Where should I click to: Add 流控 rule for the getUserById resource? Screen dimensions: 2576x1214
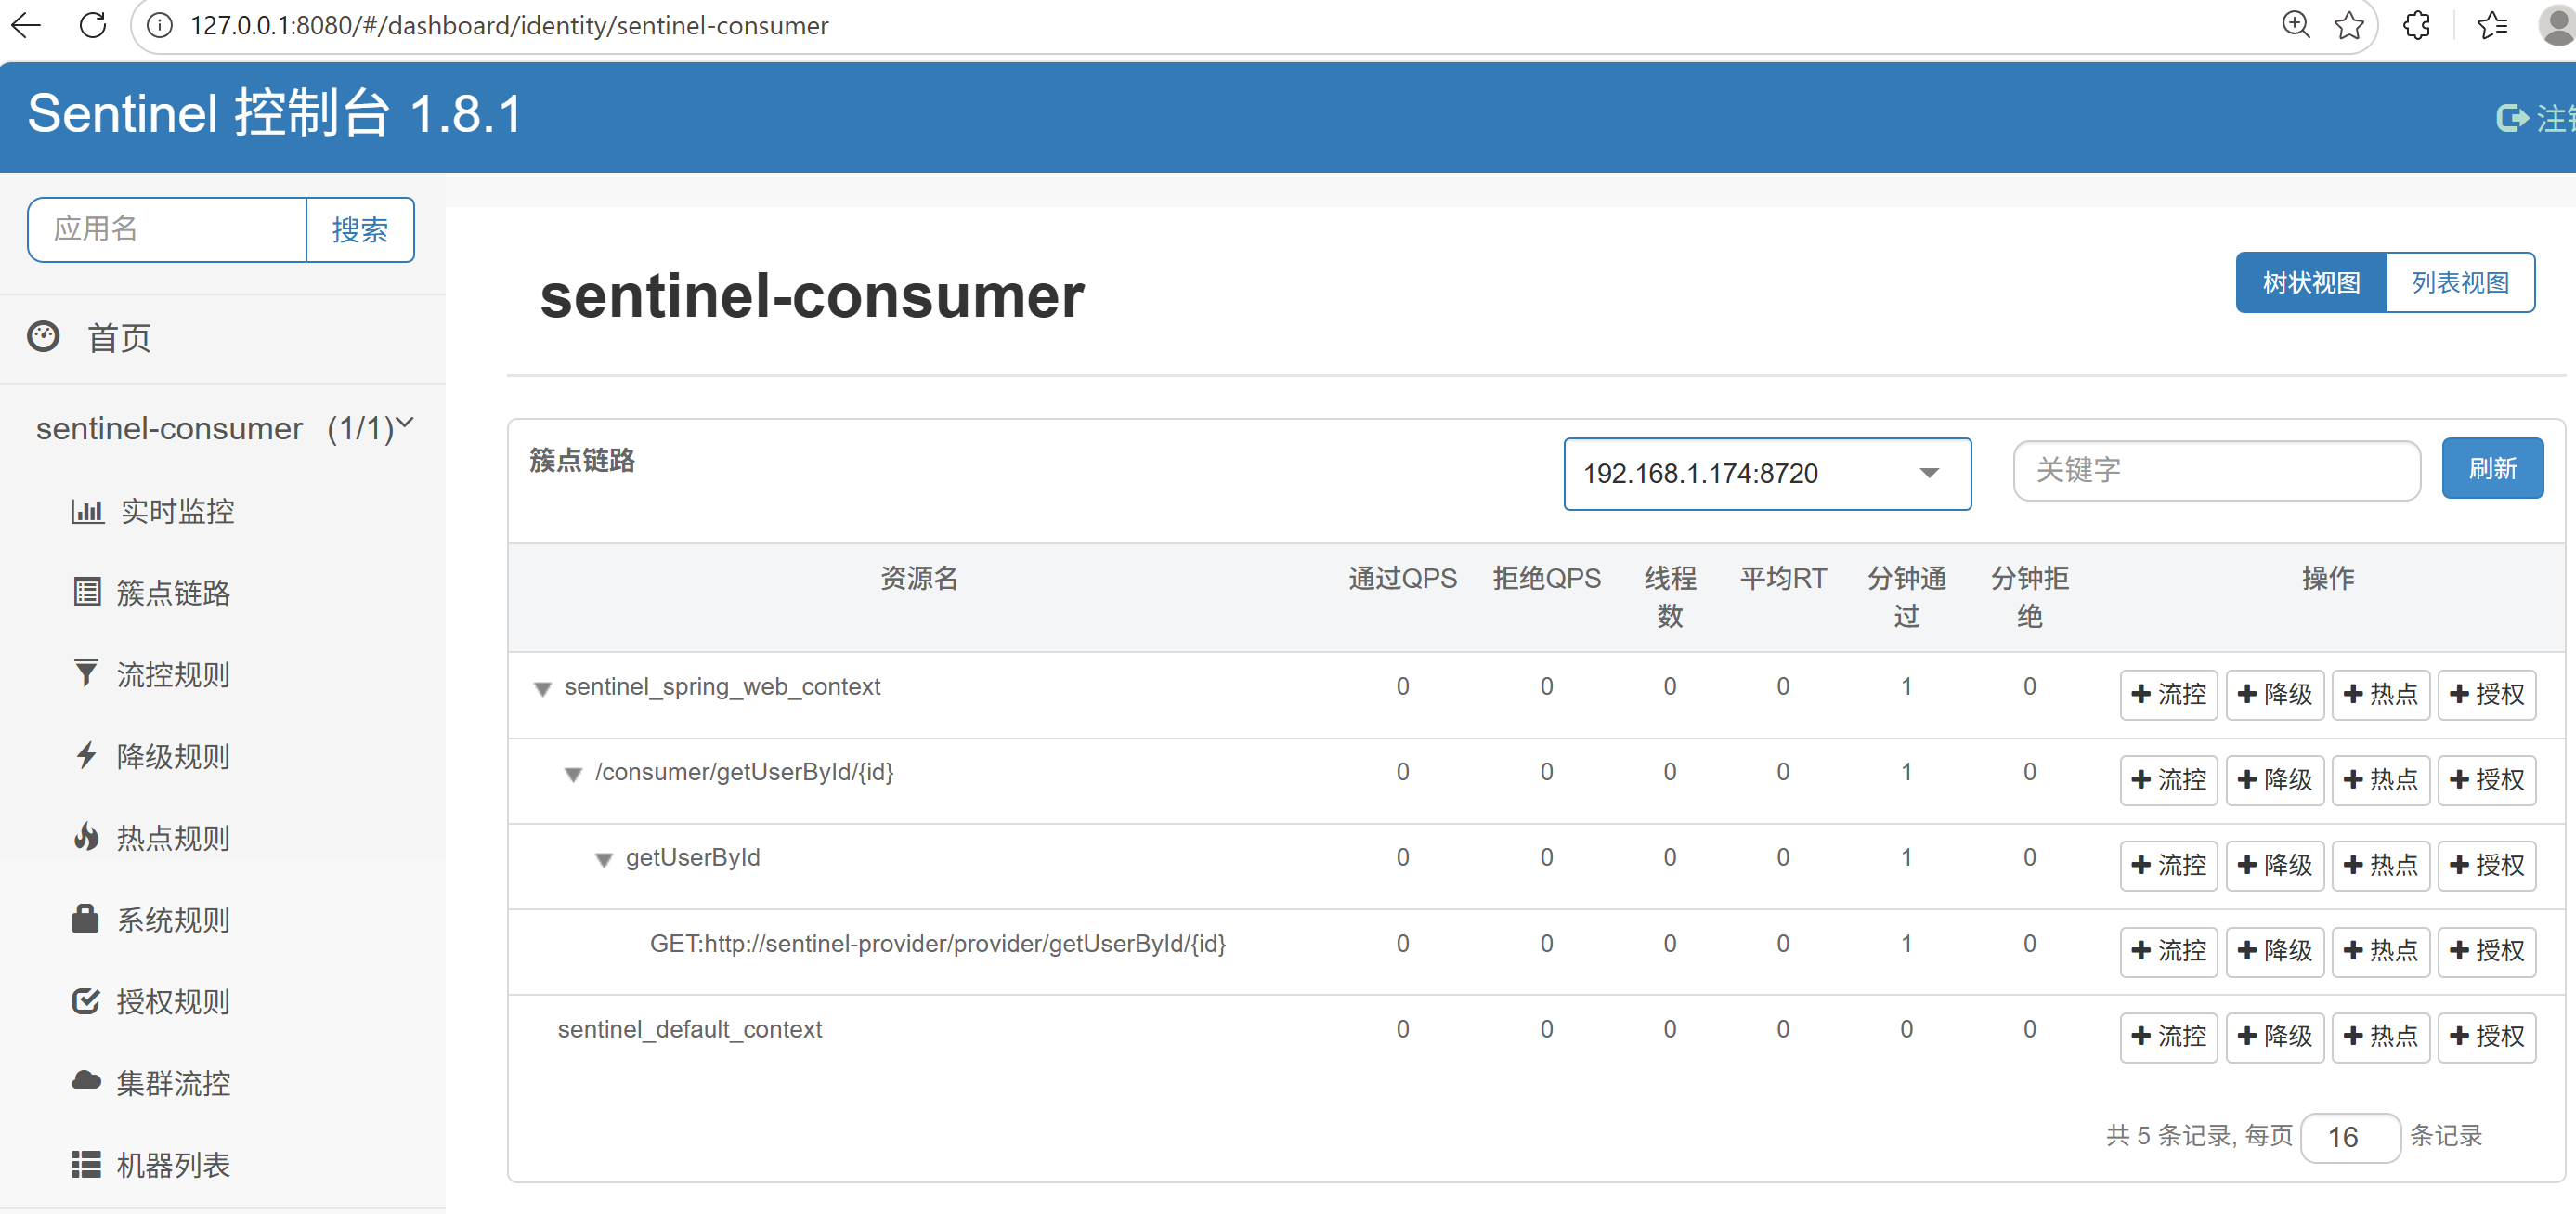pyautogui.click(x=2168, y=865)
